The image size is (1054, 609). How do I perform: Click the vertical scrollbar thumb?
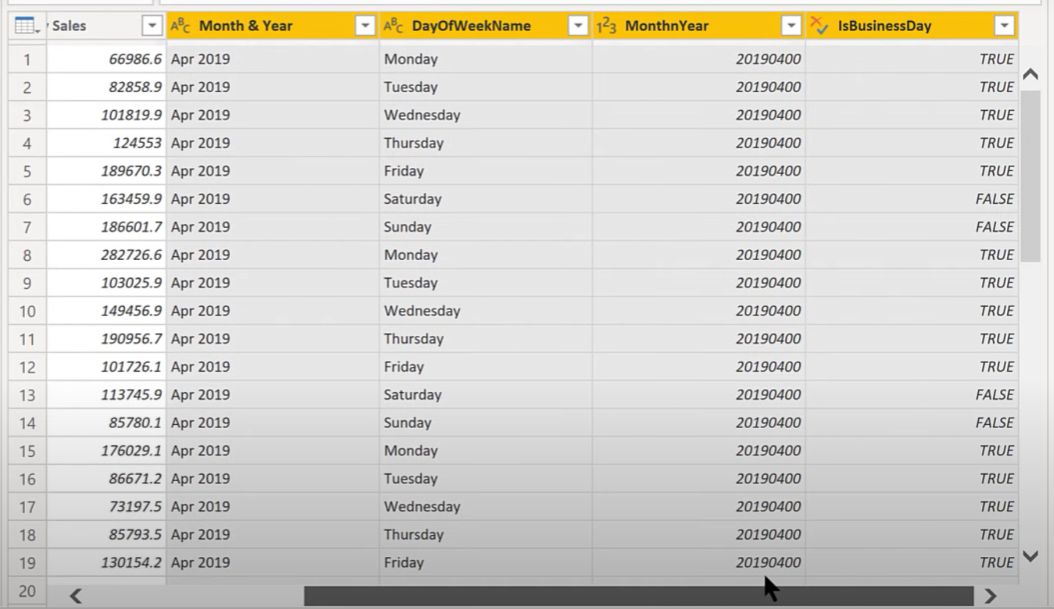coord(1030,176)
